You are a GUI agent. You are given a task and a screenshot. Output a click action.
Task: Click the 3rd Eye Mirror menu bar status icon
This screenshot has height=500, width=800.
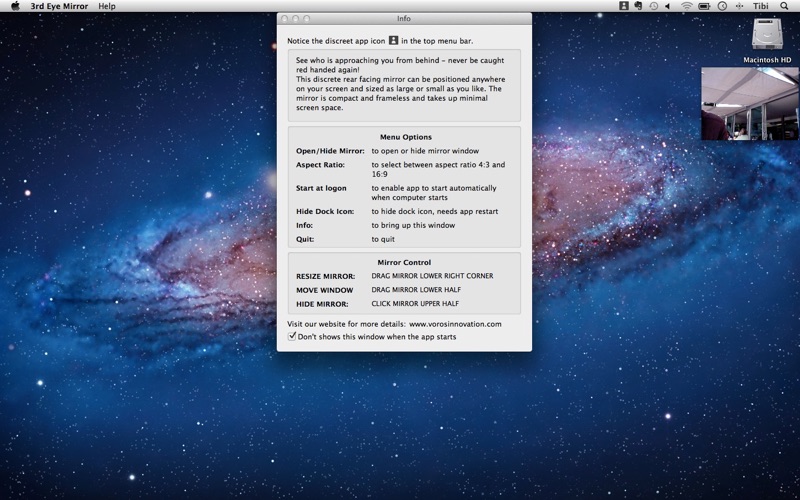tap(624, 6)
